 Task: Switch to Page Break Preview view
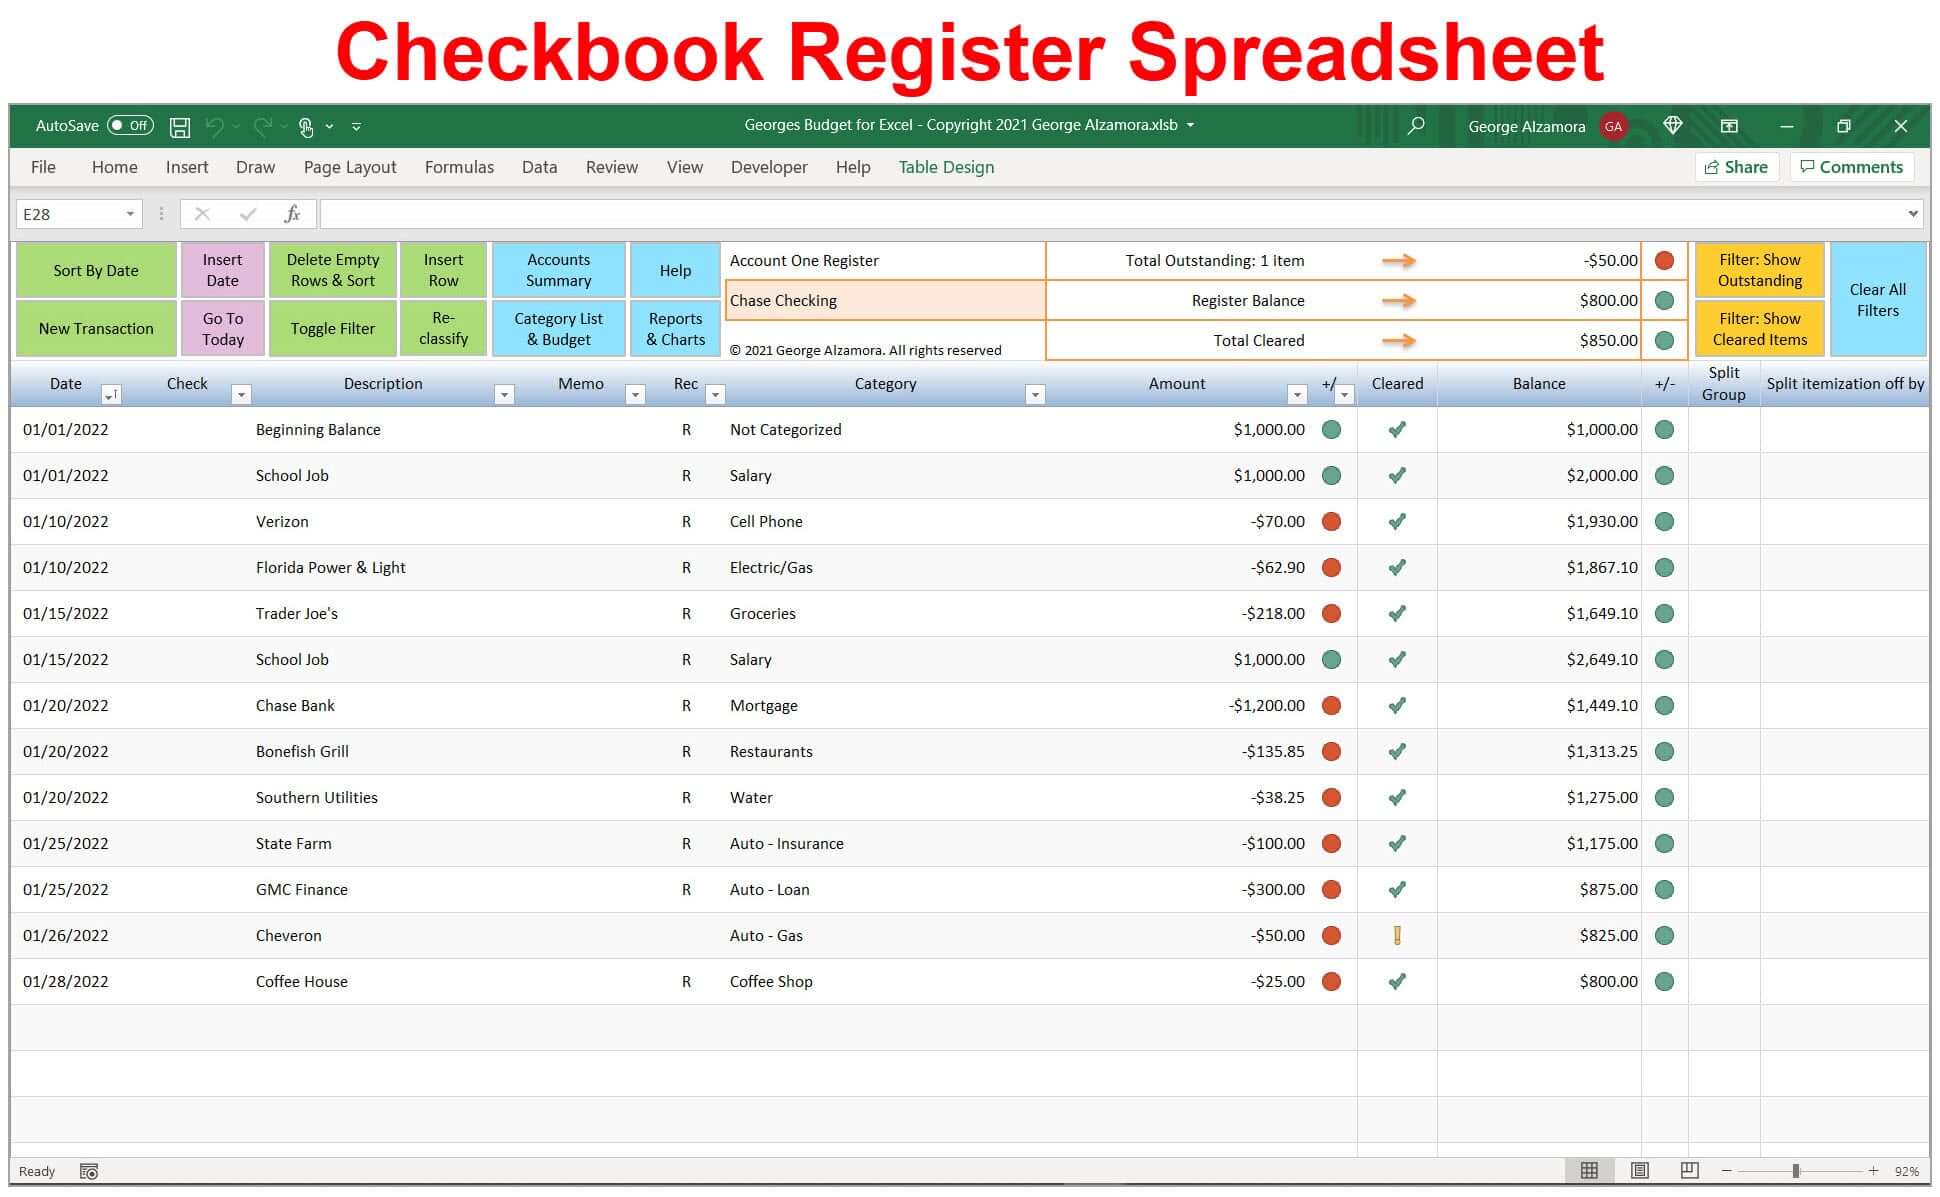1689,1170
